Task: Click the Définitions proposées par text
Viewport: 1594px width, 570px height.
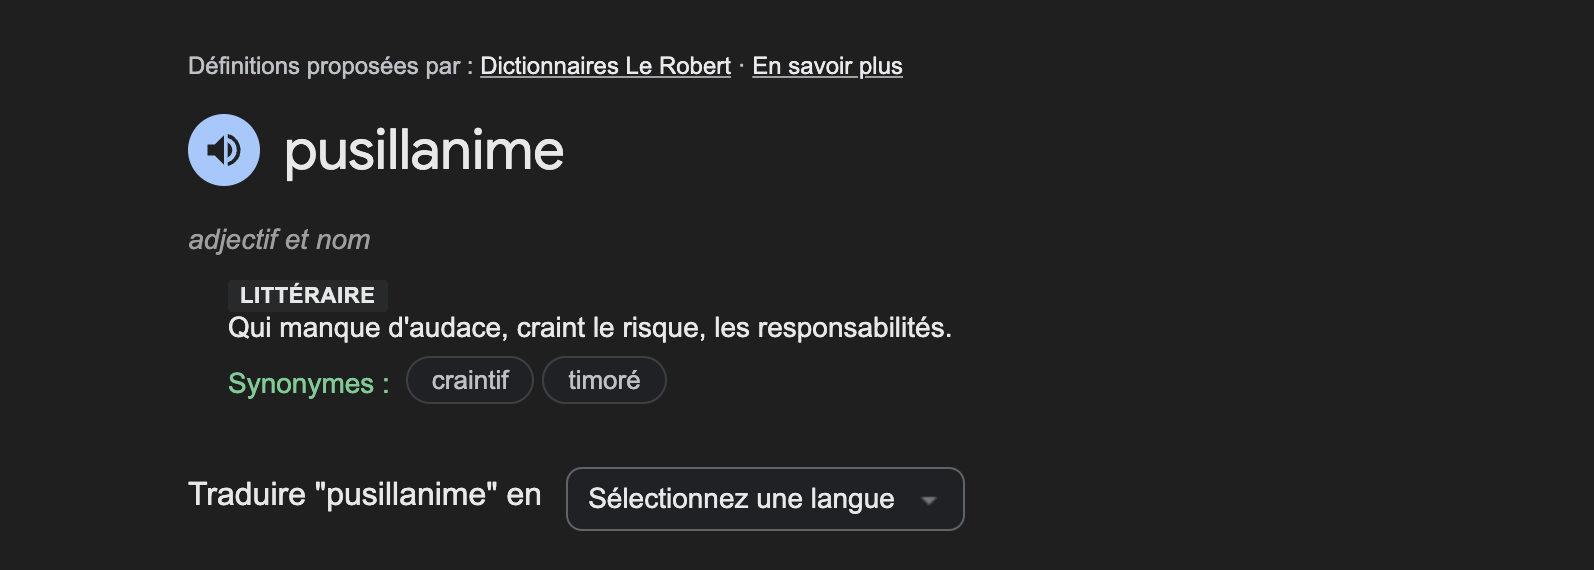Action: 330,66
